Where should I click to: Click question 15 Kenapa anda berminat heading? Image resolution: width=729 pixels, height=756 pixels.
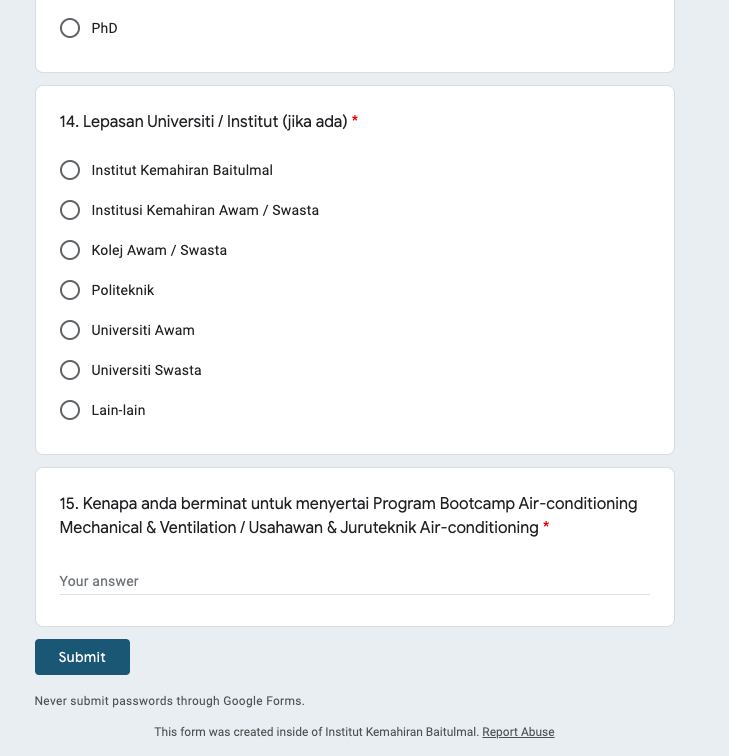348,515
